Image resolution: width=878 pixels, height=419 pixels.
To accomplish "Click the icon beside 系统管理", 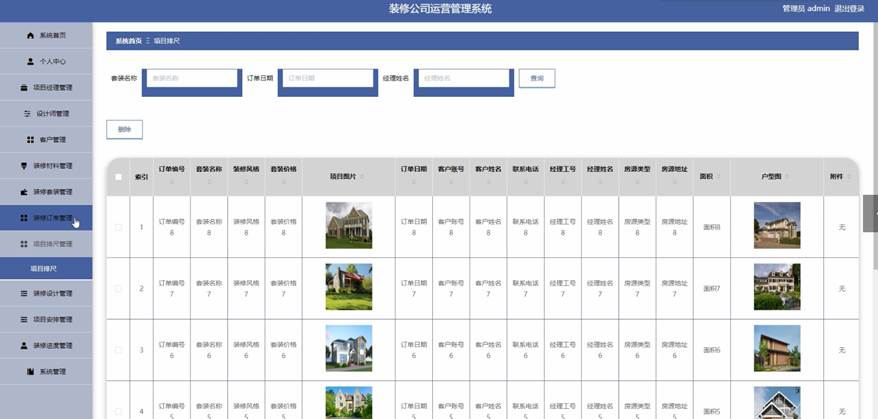I will coord(30,372).
